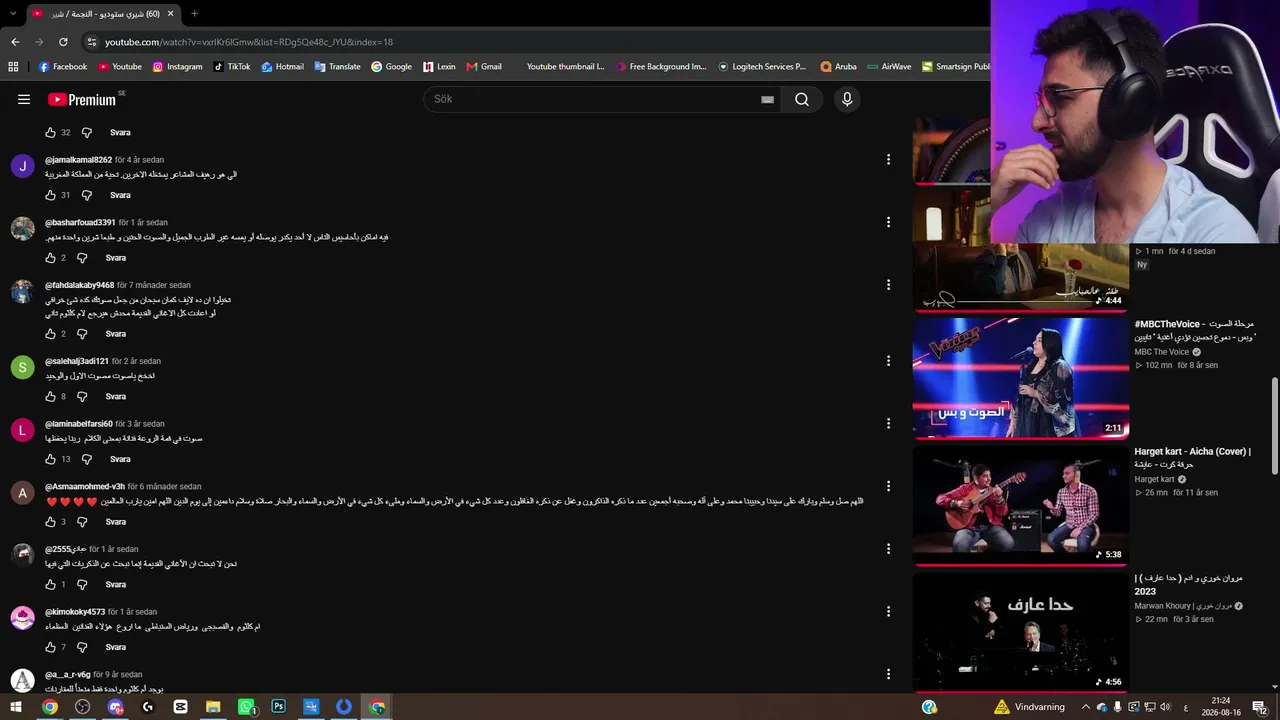
Task: Dislike the comment by @fahdalakaby9468
Action: 83,334
